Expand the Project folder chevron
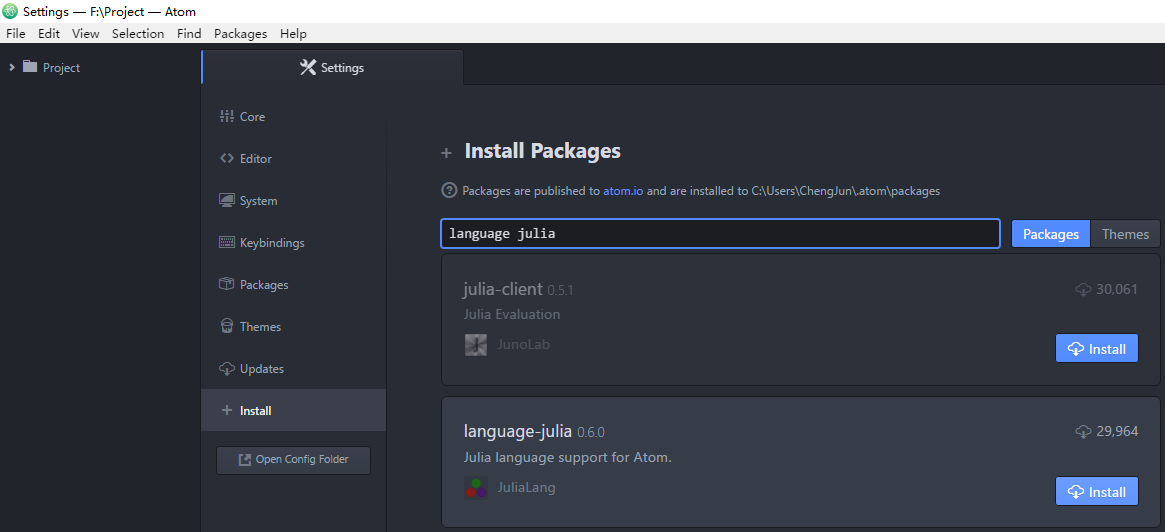Screen dimensions: 1165x532 coord(12,68)
